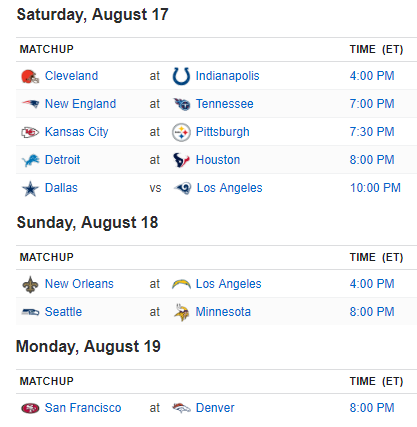Click the Indianapolis Colts horseshoe logo
417x427 pixels.
pos(181,76)
